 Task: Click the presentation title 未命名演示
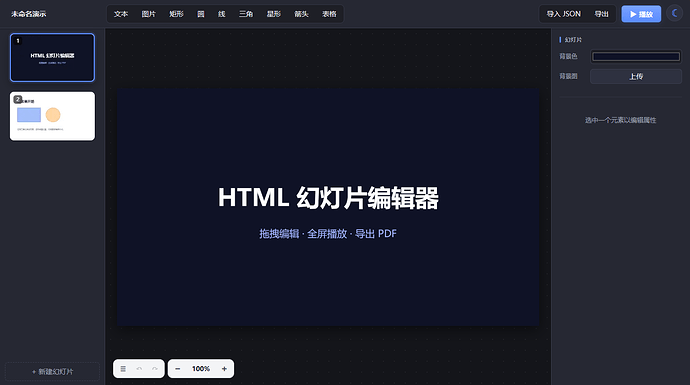point(29,14)
